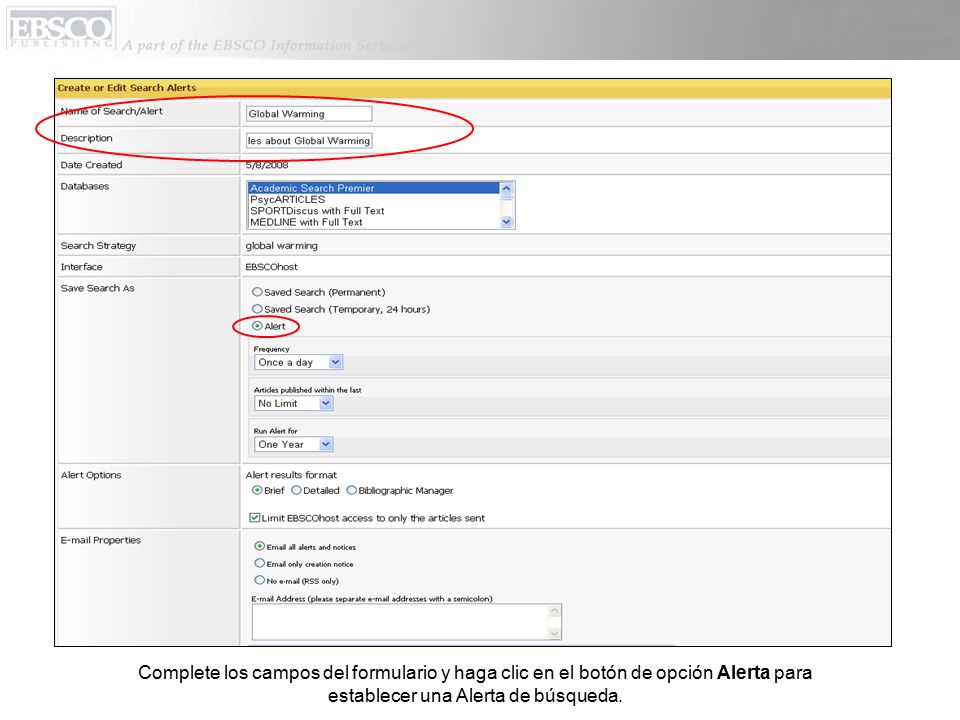This screenshot has height=720, width=960.
Task: Click the Search Strategy value global warming
Action: 282,246
